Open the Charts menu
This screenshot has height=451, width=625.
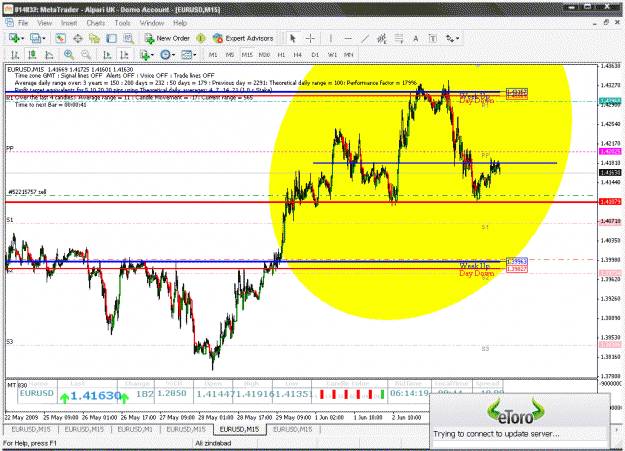[x=96, y=23]
